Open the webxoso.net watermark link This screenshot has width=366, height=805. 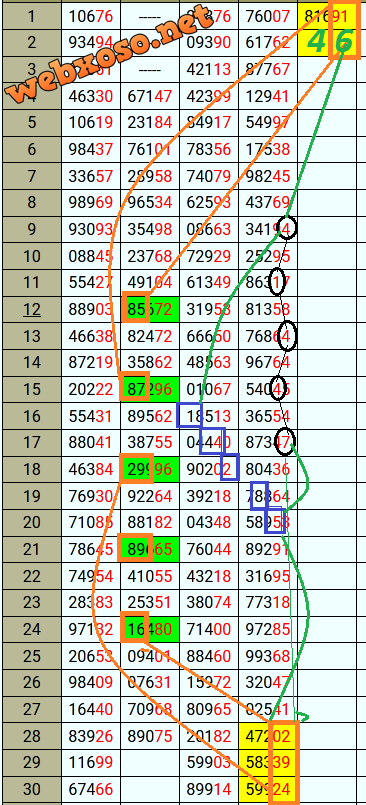tap(110, 54)
